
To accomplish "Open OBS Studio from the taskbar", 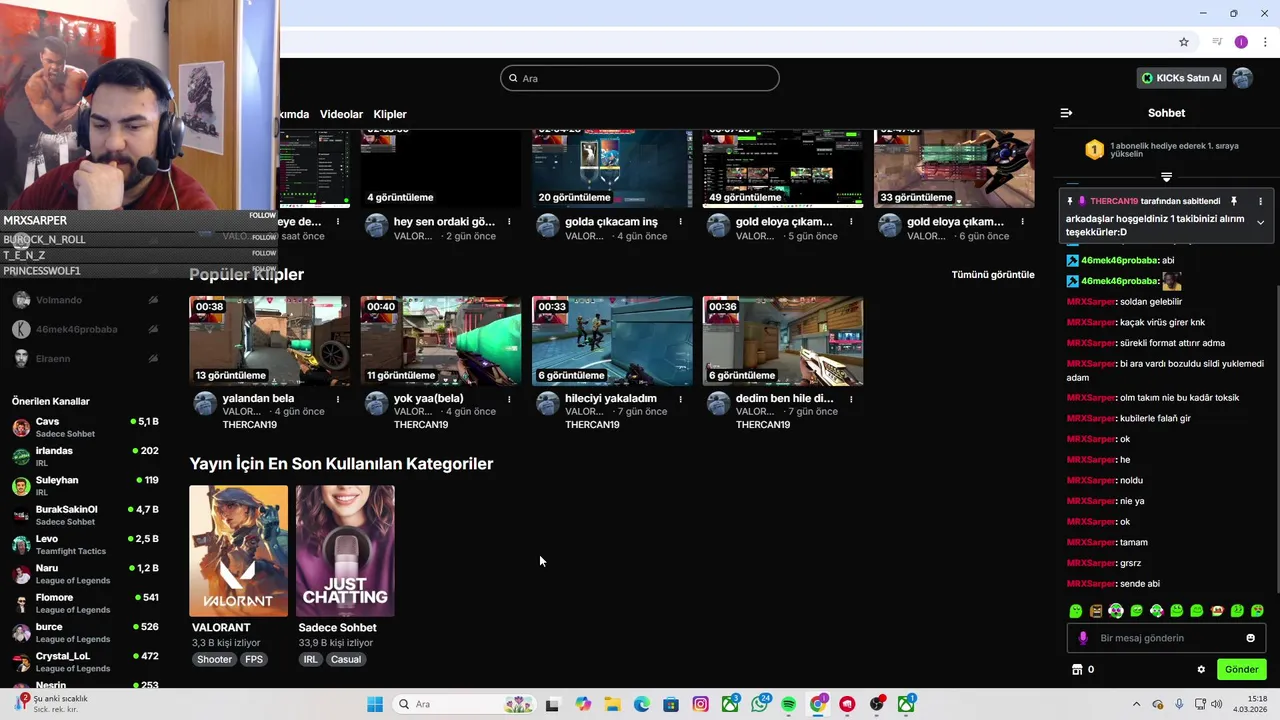I will coord(877,704).
